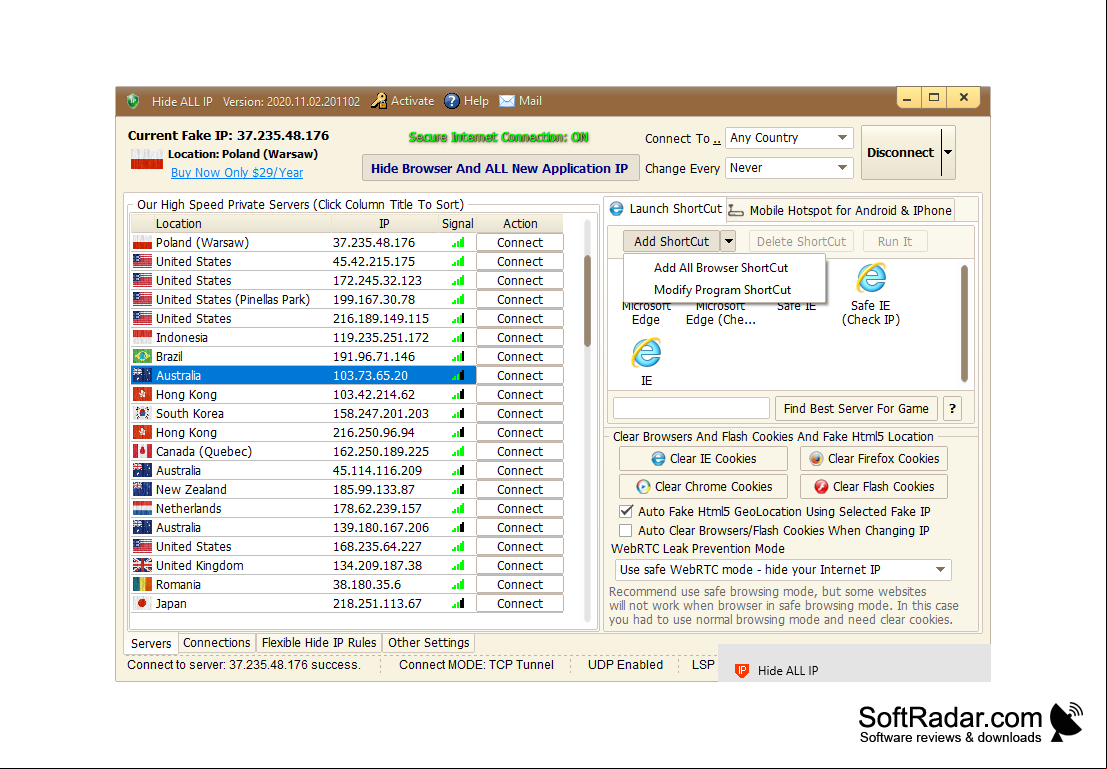Expand the Disconnect button arrow
The width and height of the screenshot is (1107, 769).
pyautogui.click(x=948, y=153)
